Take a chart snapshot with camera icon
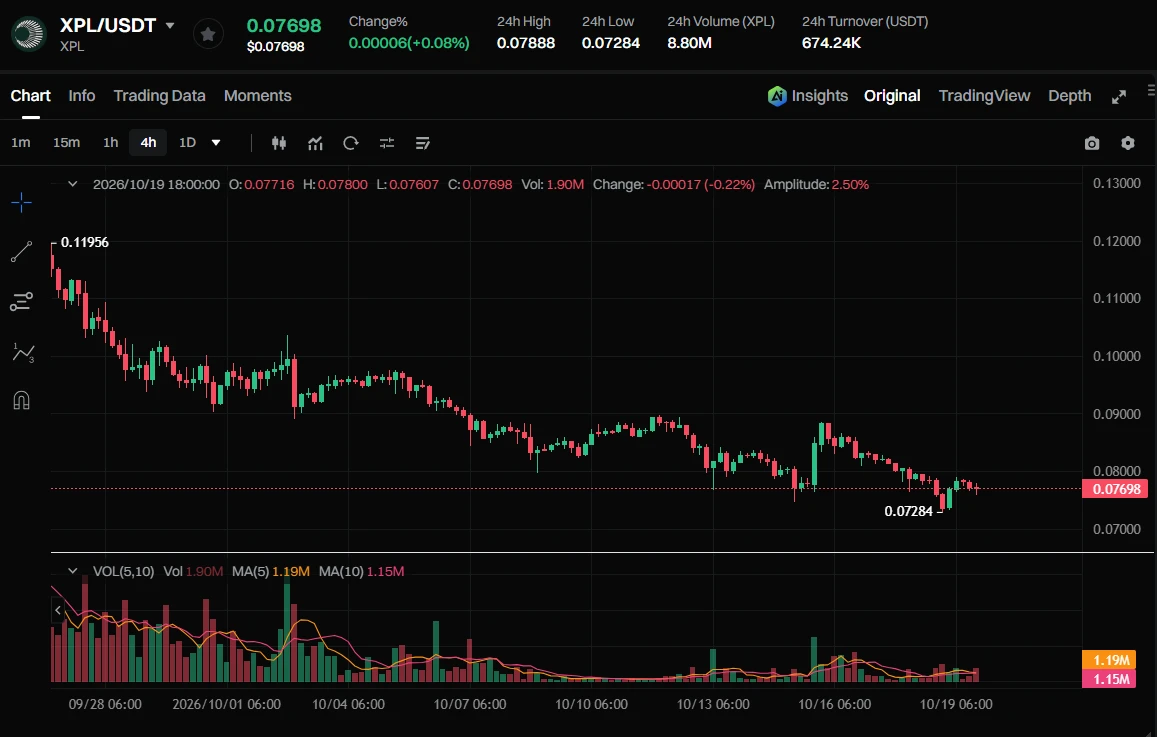 pyautogui.click(x=1092, y=143)
